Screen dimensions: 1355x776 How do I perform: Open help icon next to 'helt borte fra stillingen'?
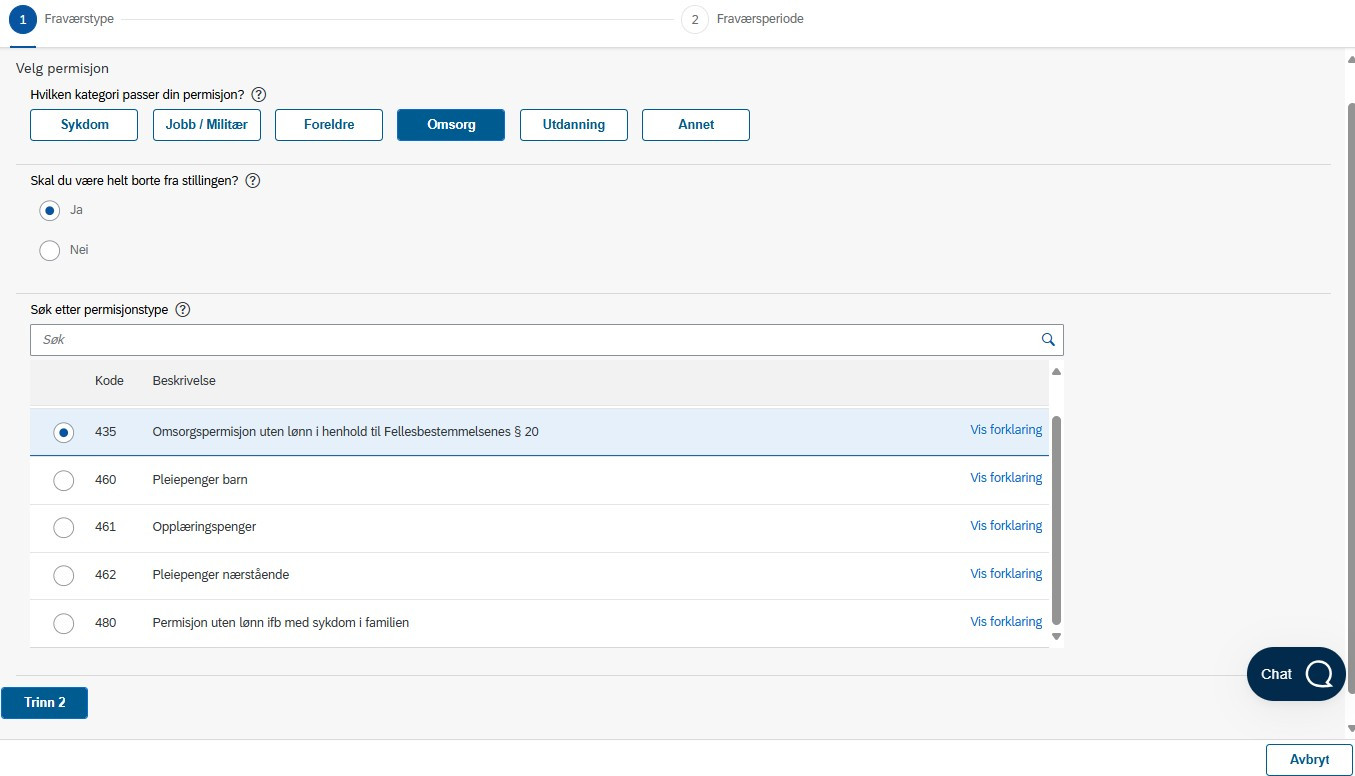(x=253, y=181)
